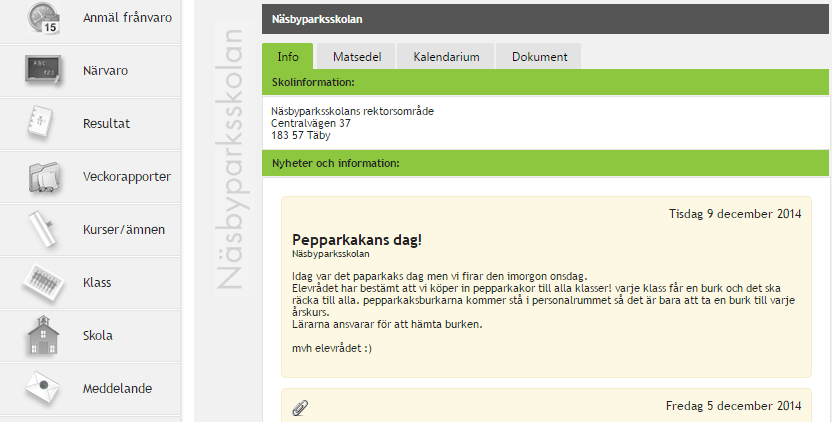This screenshot has height=422, width=832.
Task: Click the signature mvh elevrådet :)
Action: point(332,349)
